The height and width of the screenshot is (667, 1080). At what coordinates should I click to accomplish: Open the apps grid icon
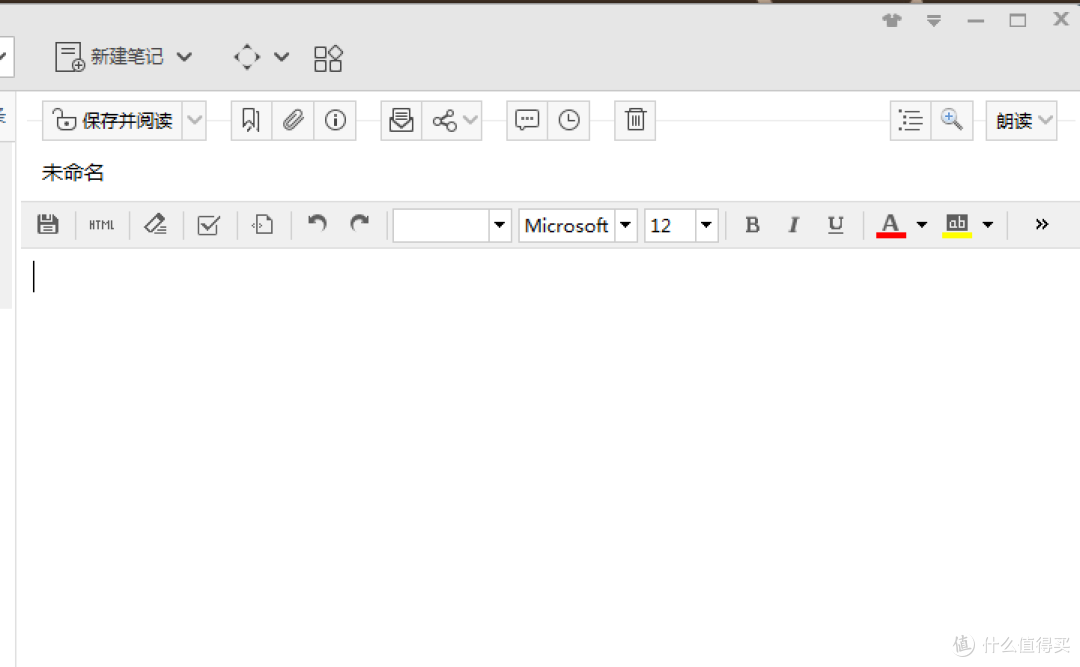click(328, 59)
